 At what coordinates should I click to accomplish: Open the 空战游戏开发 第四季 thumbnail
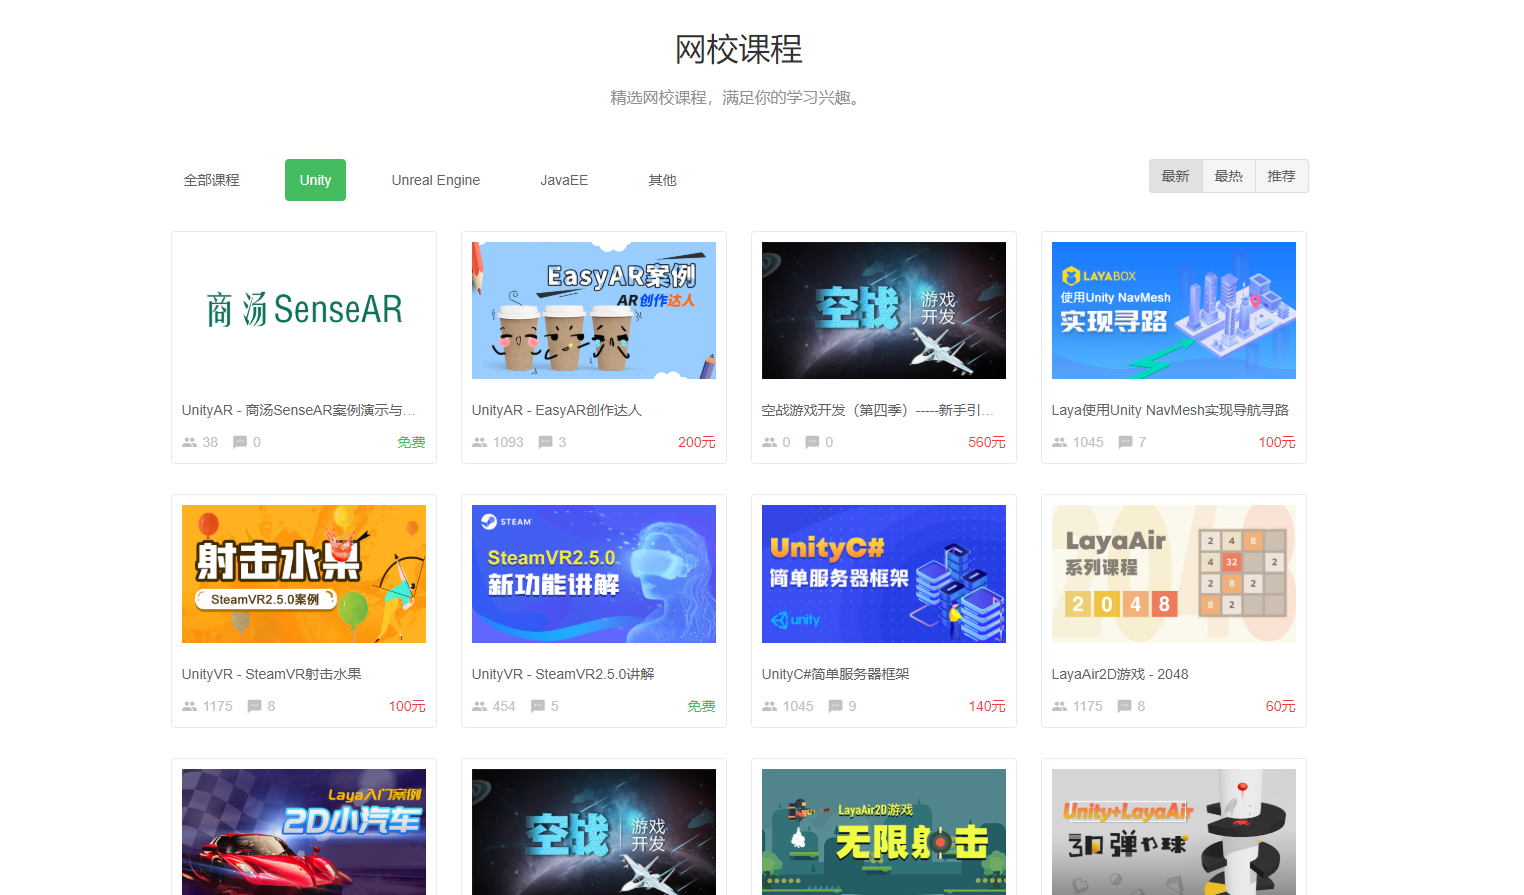(x=884, y=310)
